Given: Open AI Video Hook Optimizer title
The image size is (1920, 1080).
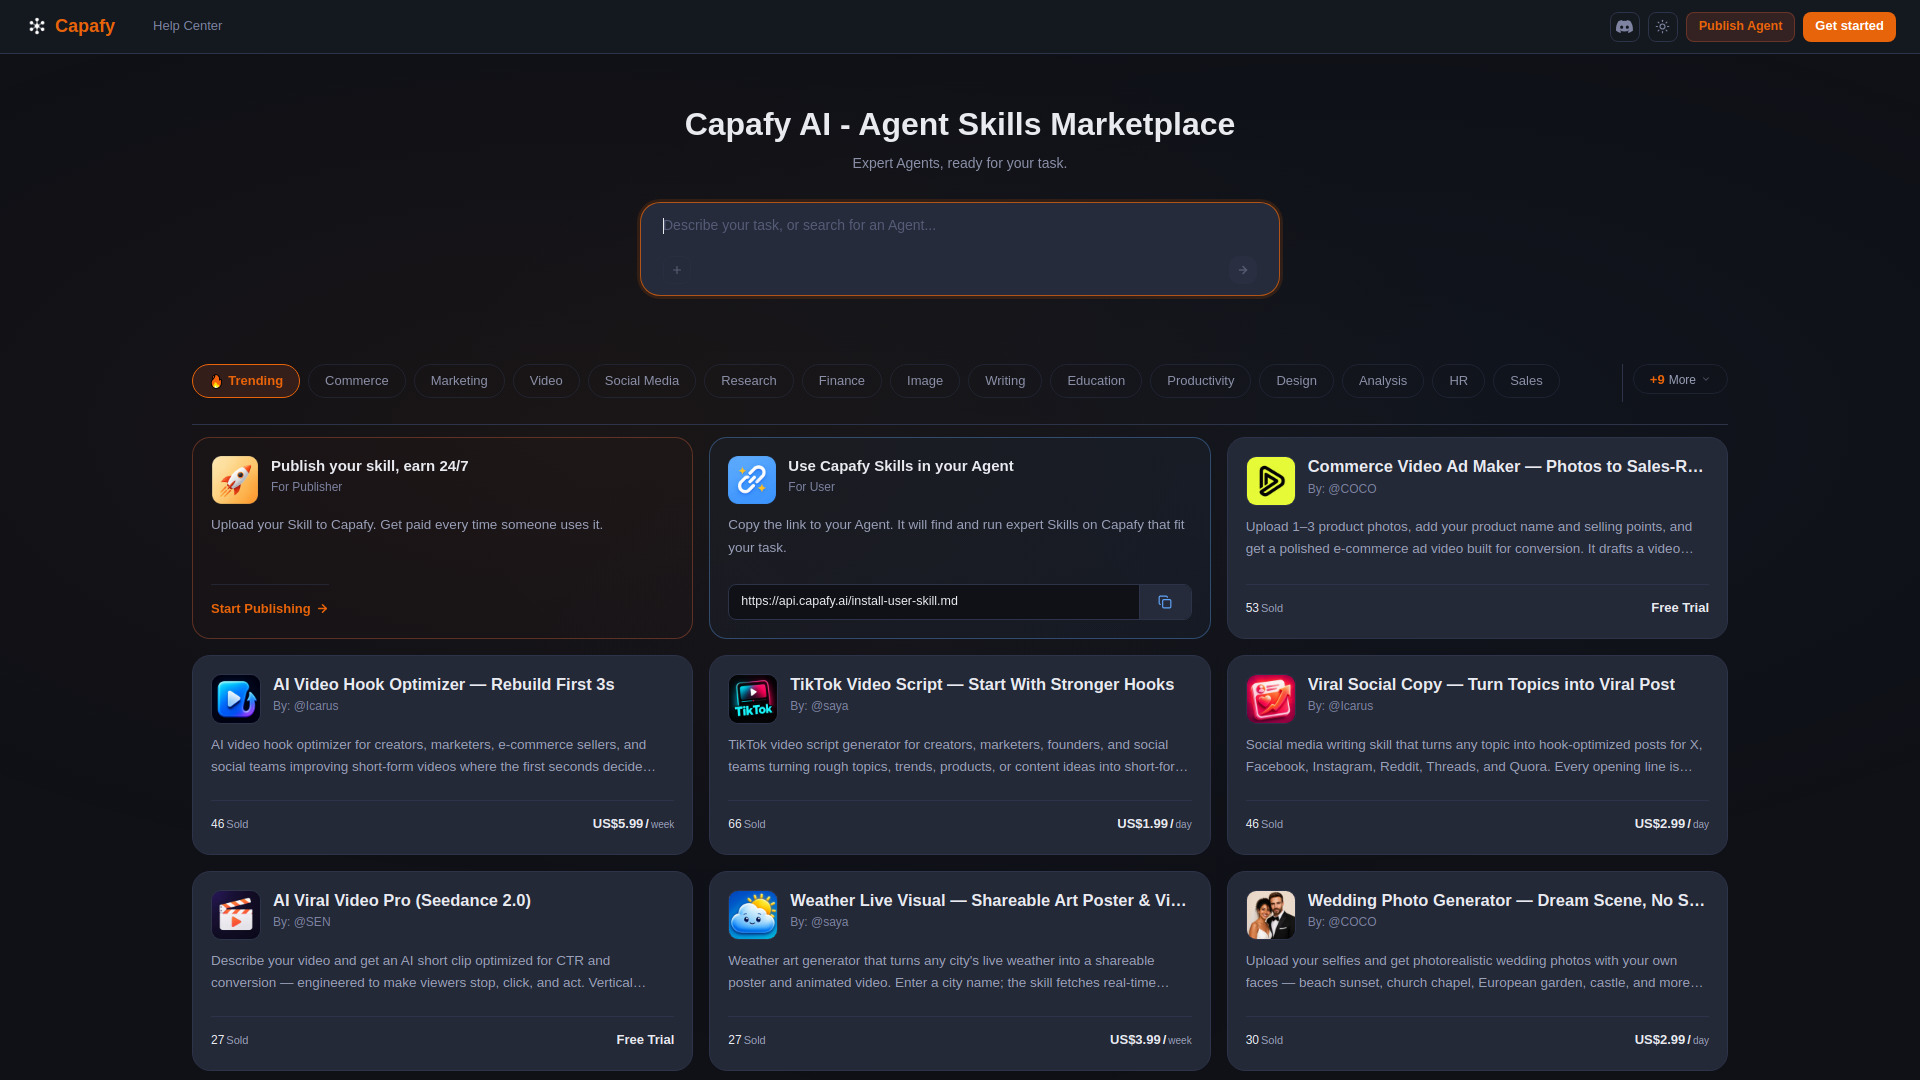Looking at the screenshot, I should [444, 685].
